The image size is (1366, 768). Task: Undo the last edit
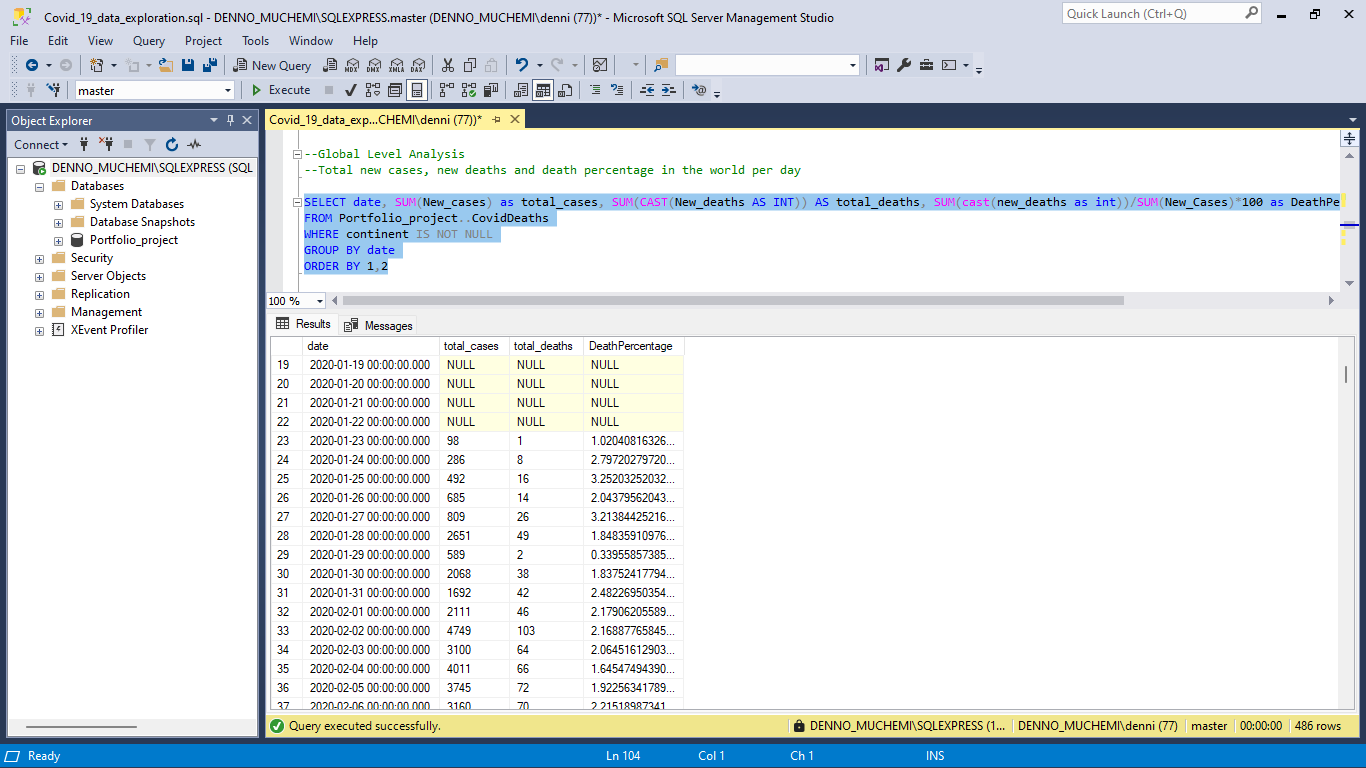pyautogui.click(x=521, y=65)
